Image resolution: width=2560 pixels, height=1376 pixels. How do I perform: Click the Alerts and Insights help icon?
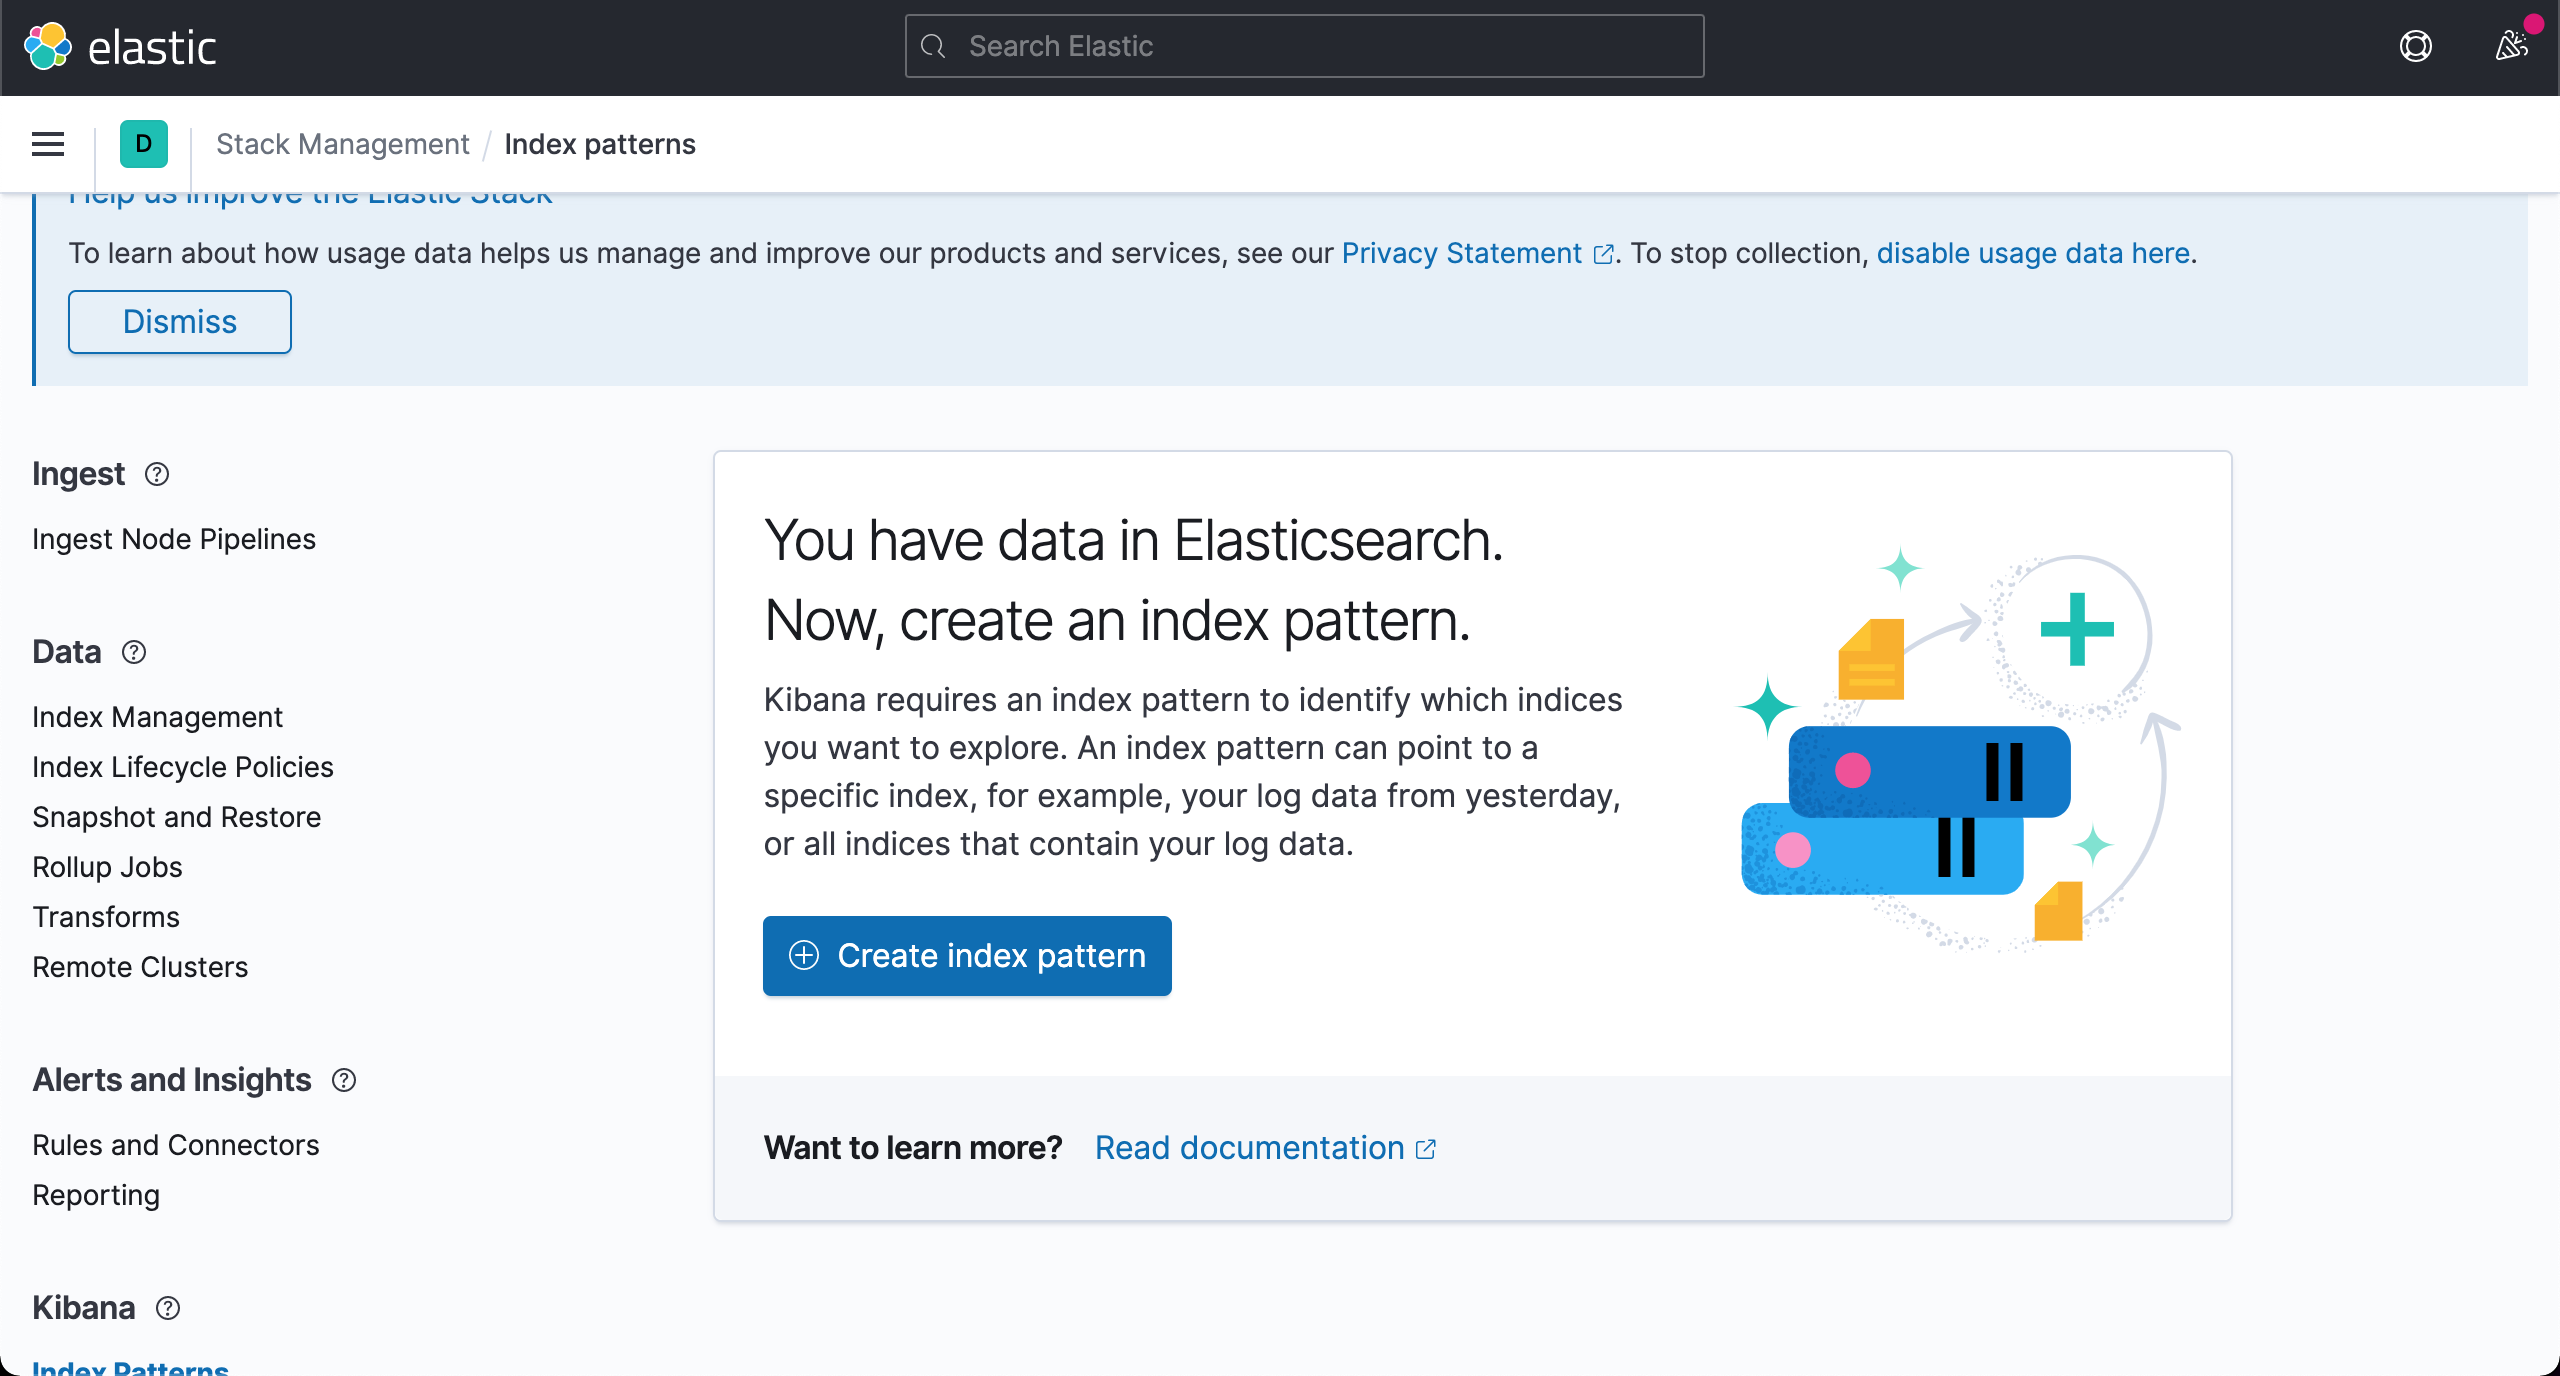pos(344,1080)
